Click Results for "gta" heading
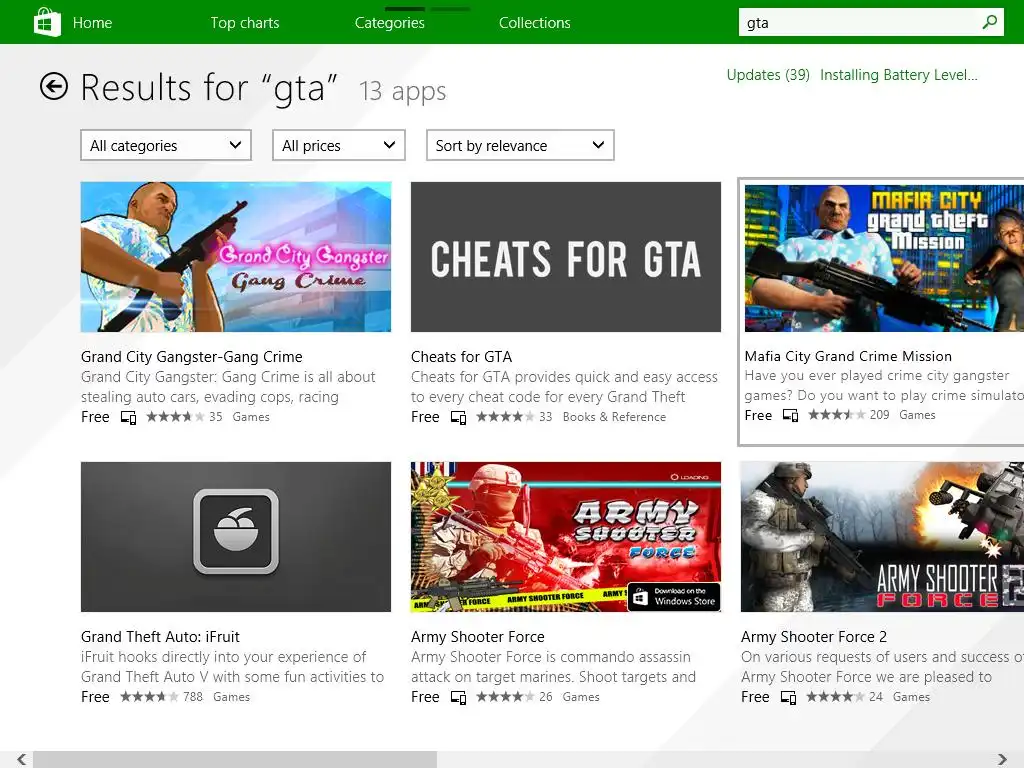Viewport: 1024px width, 768px height. 209,87
